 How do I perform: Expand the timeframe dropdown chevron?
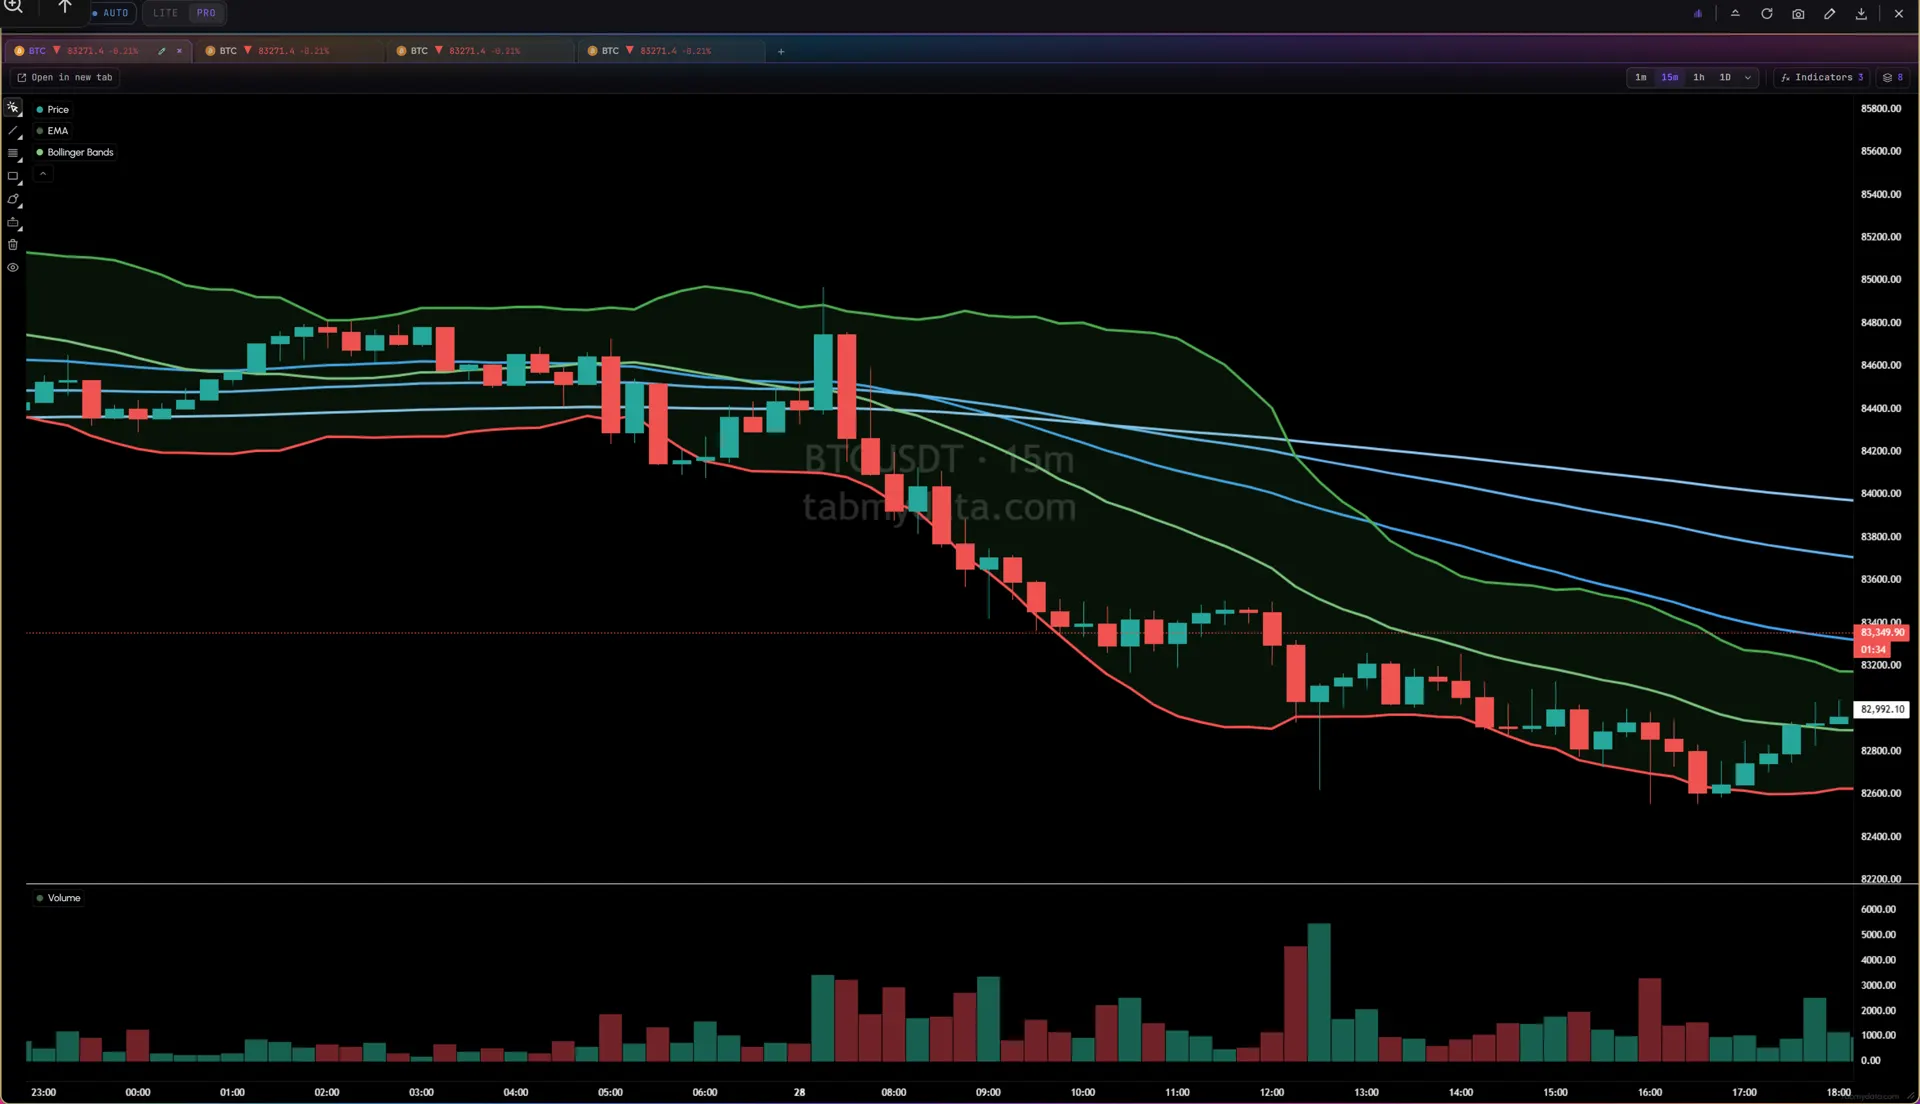1748,77
